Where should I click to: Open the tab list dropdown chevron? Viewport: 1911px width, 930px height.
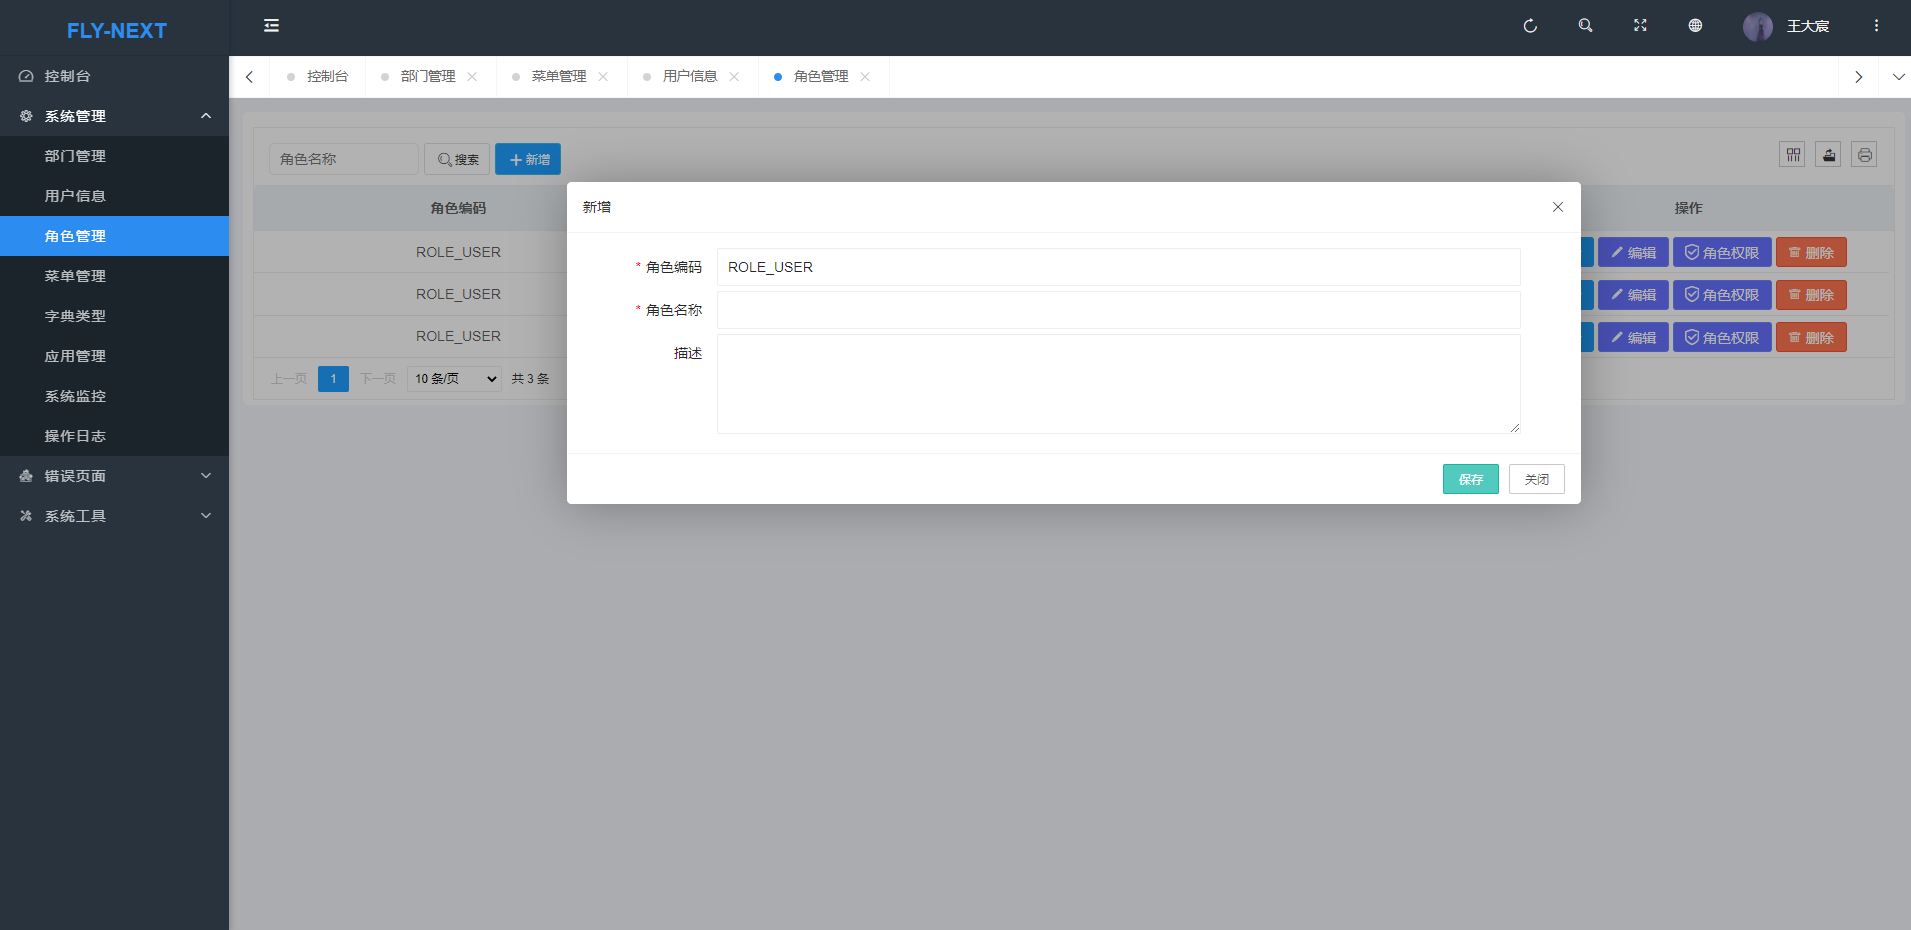pyautogui.click(x=1898, y=77)
